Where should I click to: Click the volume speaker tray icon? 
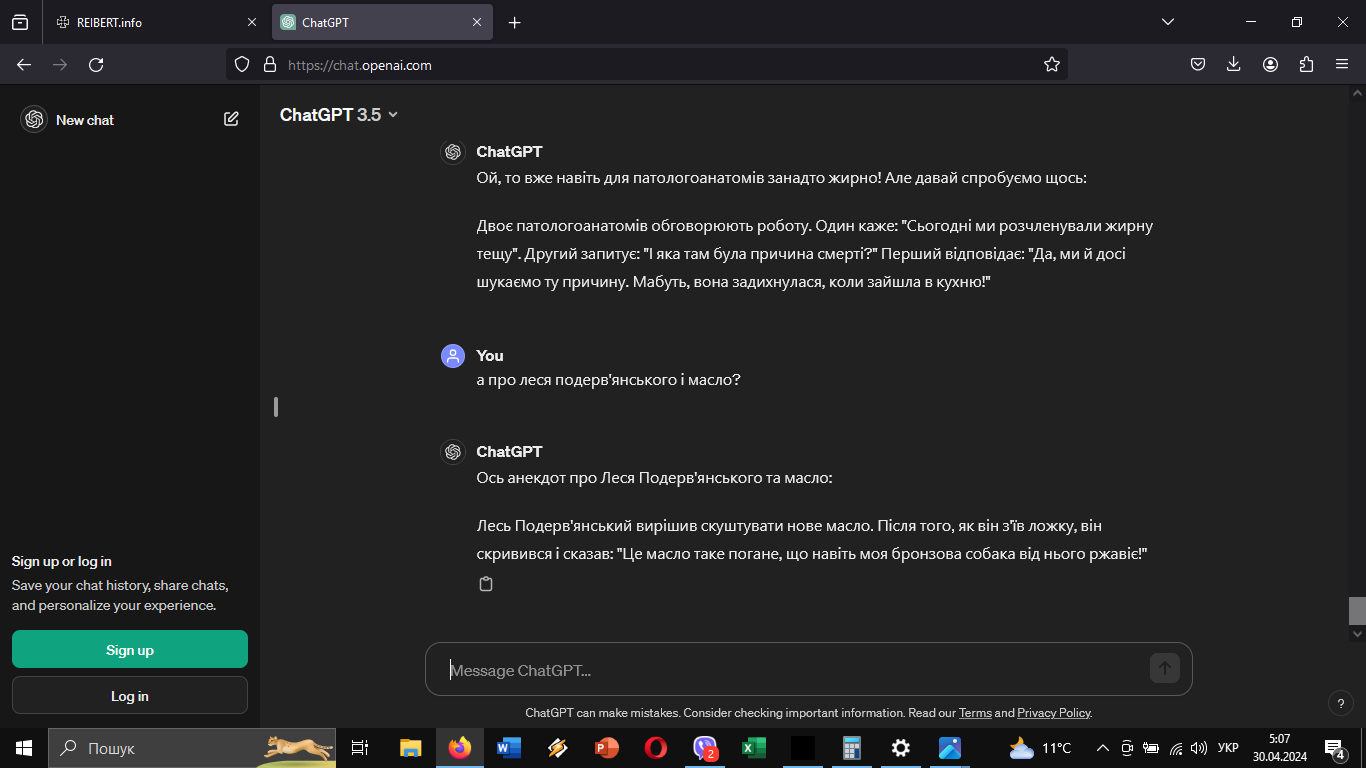(x=1199, y=748)
